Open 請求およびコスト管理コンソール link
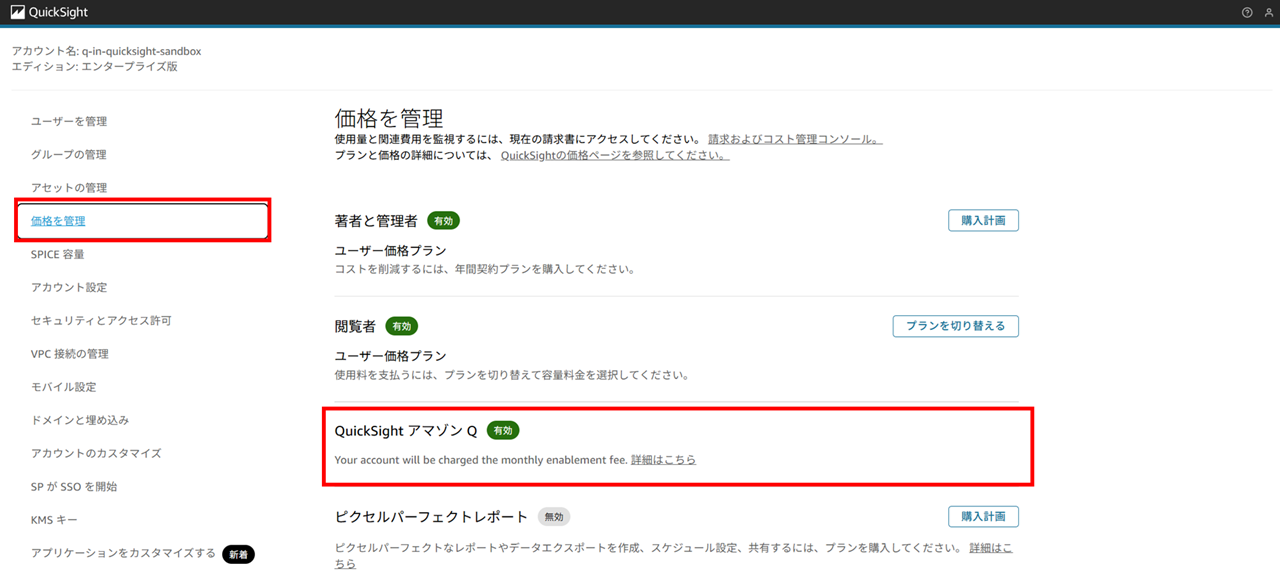 point(795,139)
